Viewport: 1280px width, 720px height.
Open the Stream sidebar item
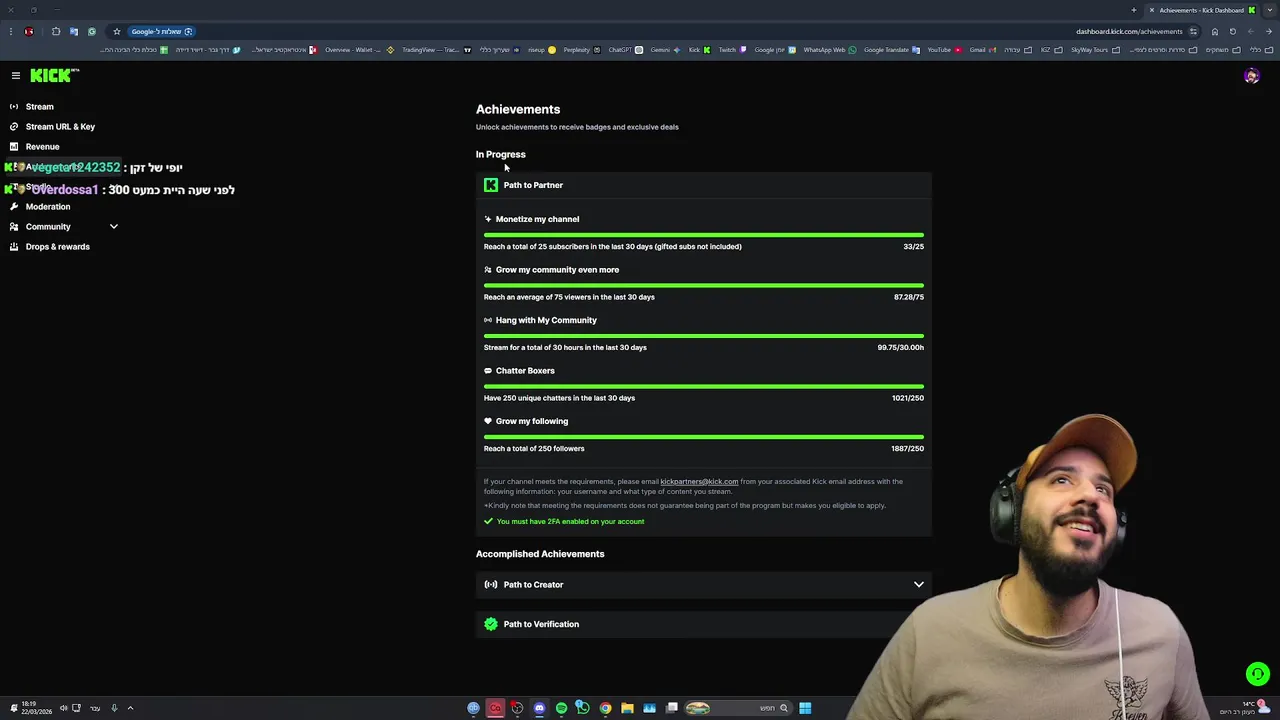(40, 106)
